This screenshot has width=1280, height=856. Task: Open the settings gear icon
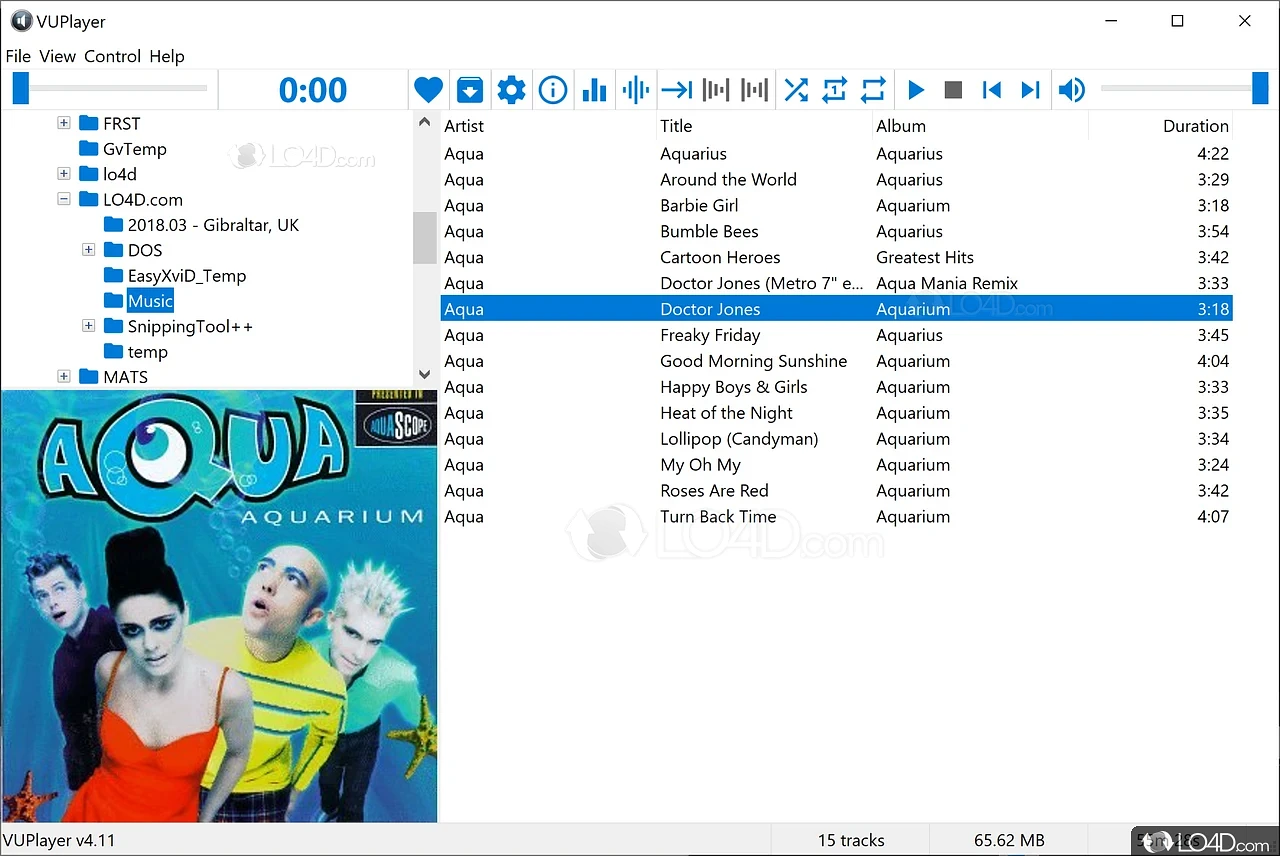(x=511, y=89)
